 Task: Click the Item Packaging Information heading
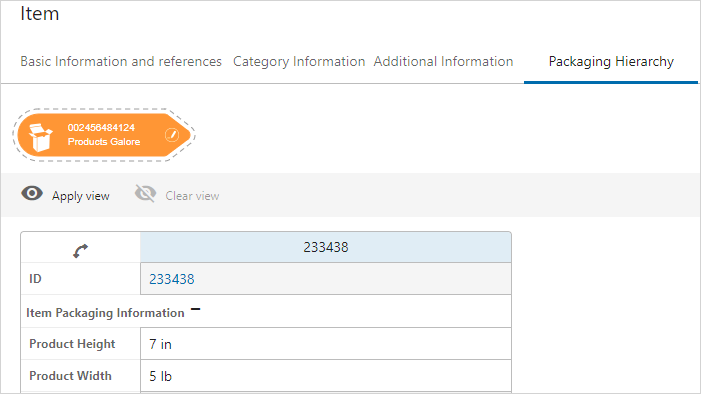(x=105, y=313)
